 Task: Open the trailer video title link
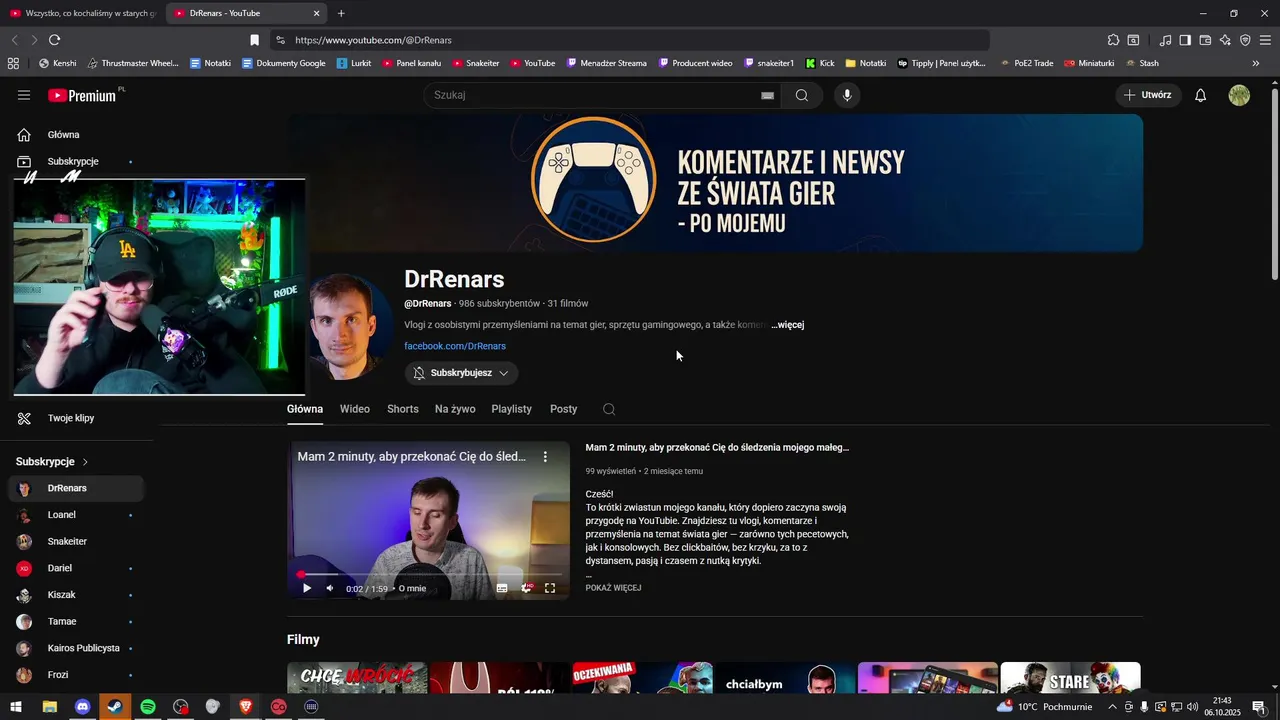pyautogui.click(x=717, y=447)
